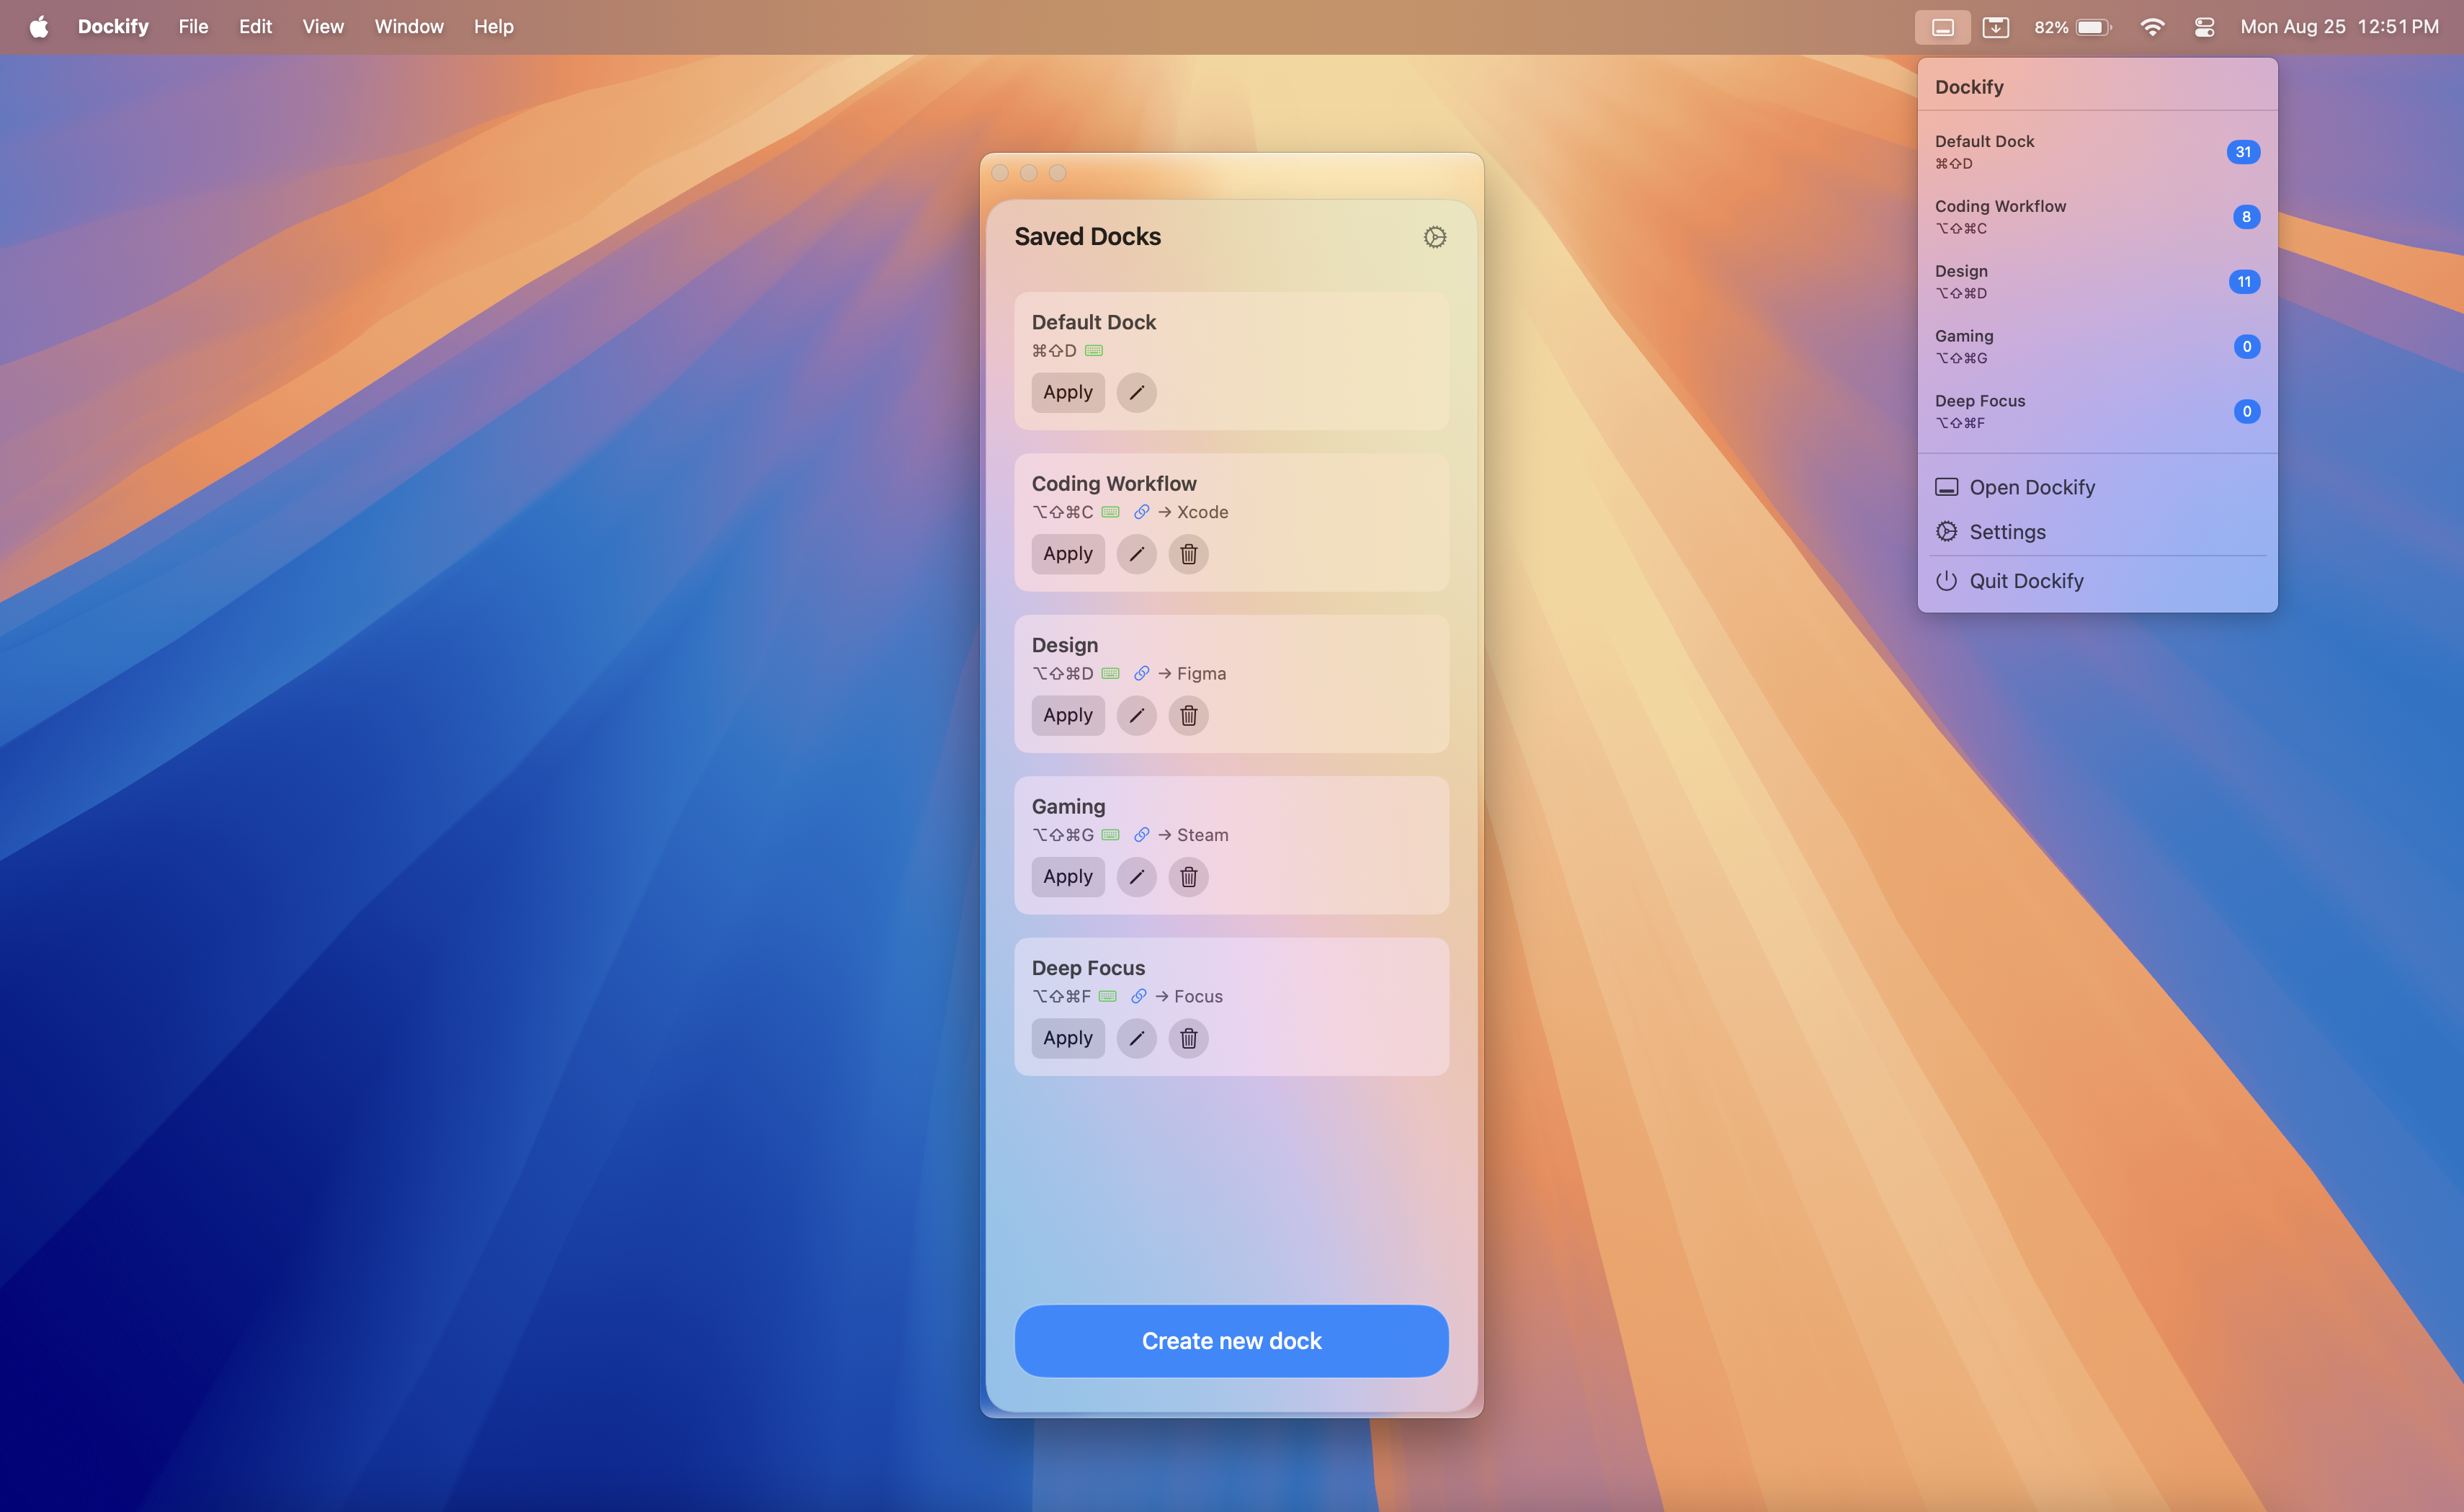2464x1512 pixels.
Task: Apply the Deep Focus dock
Action: (x=1067, y=1038)
